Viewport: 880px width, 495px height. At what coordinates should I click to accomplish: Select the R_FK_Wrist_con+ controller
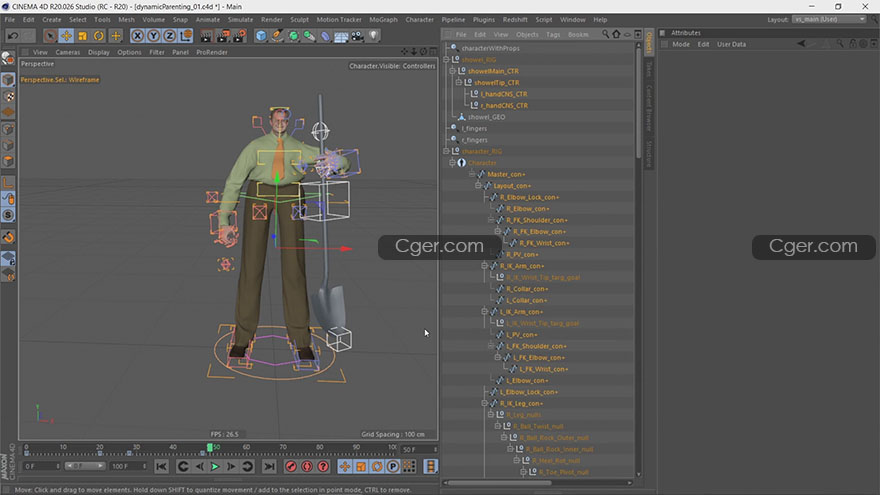pos(544,243)
